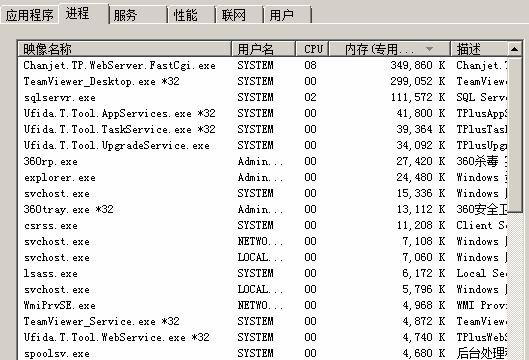The width and height of the screenshot is (529, 360).
Task: Select the 360tray.exe *32 process
Action: (x=262, y=210)
